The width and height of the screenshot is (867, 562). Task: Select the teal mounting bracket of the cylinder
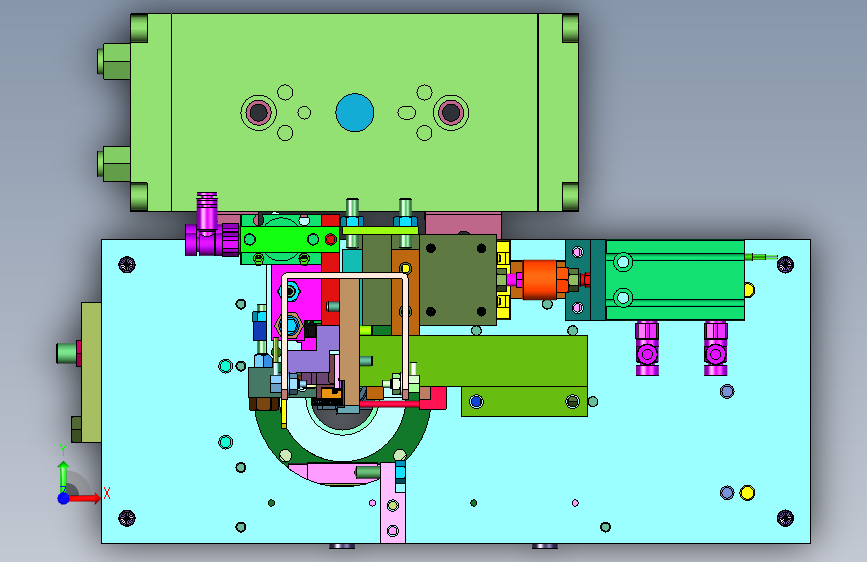point(585,280)
